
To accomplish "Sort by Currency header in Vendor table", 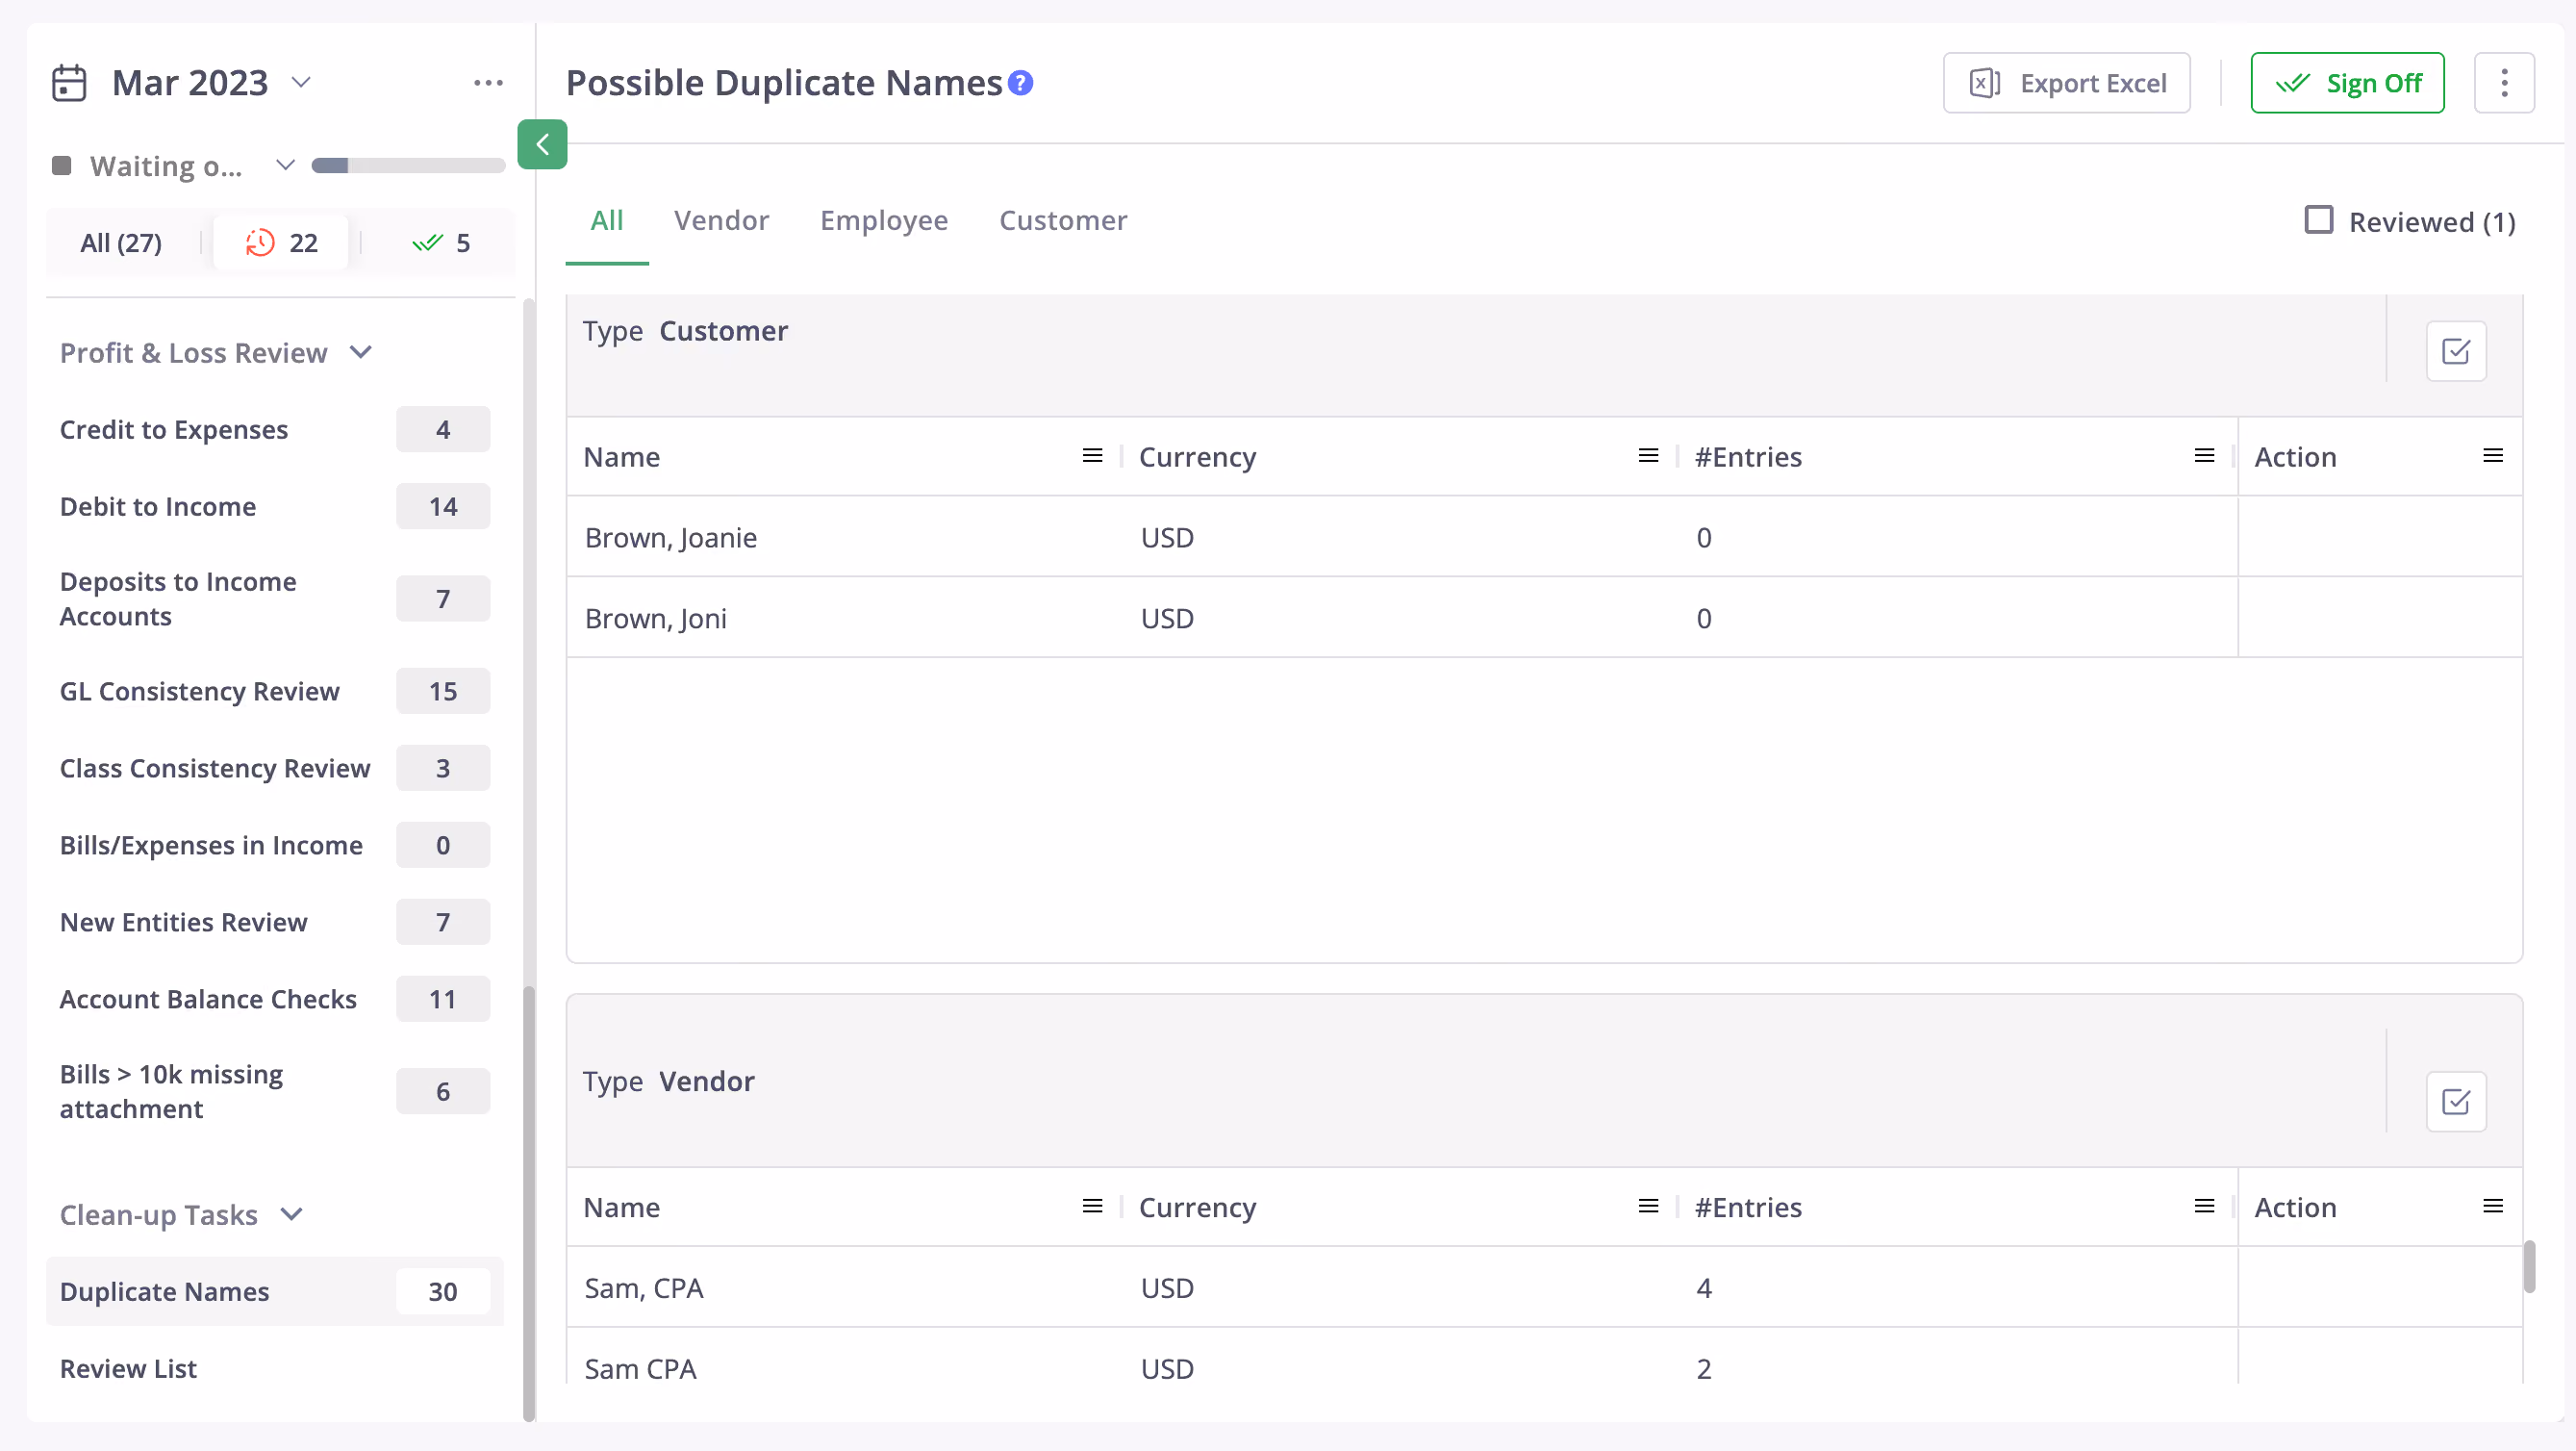I will pyautogui.click(x=1198, y=1207).
